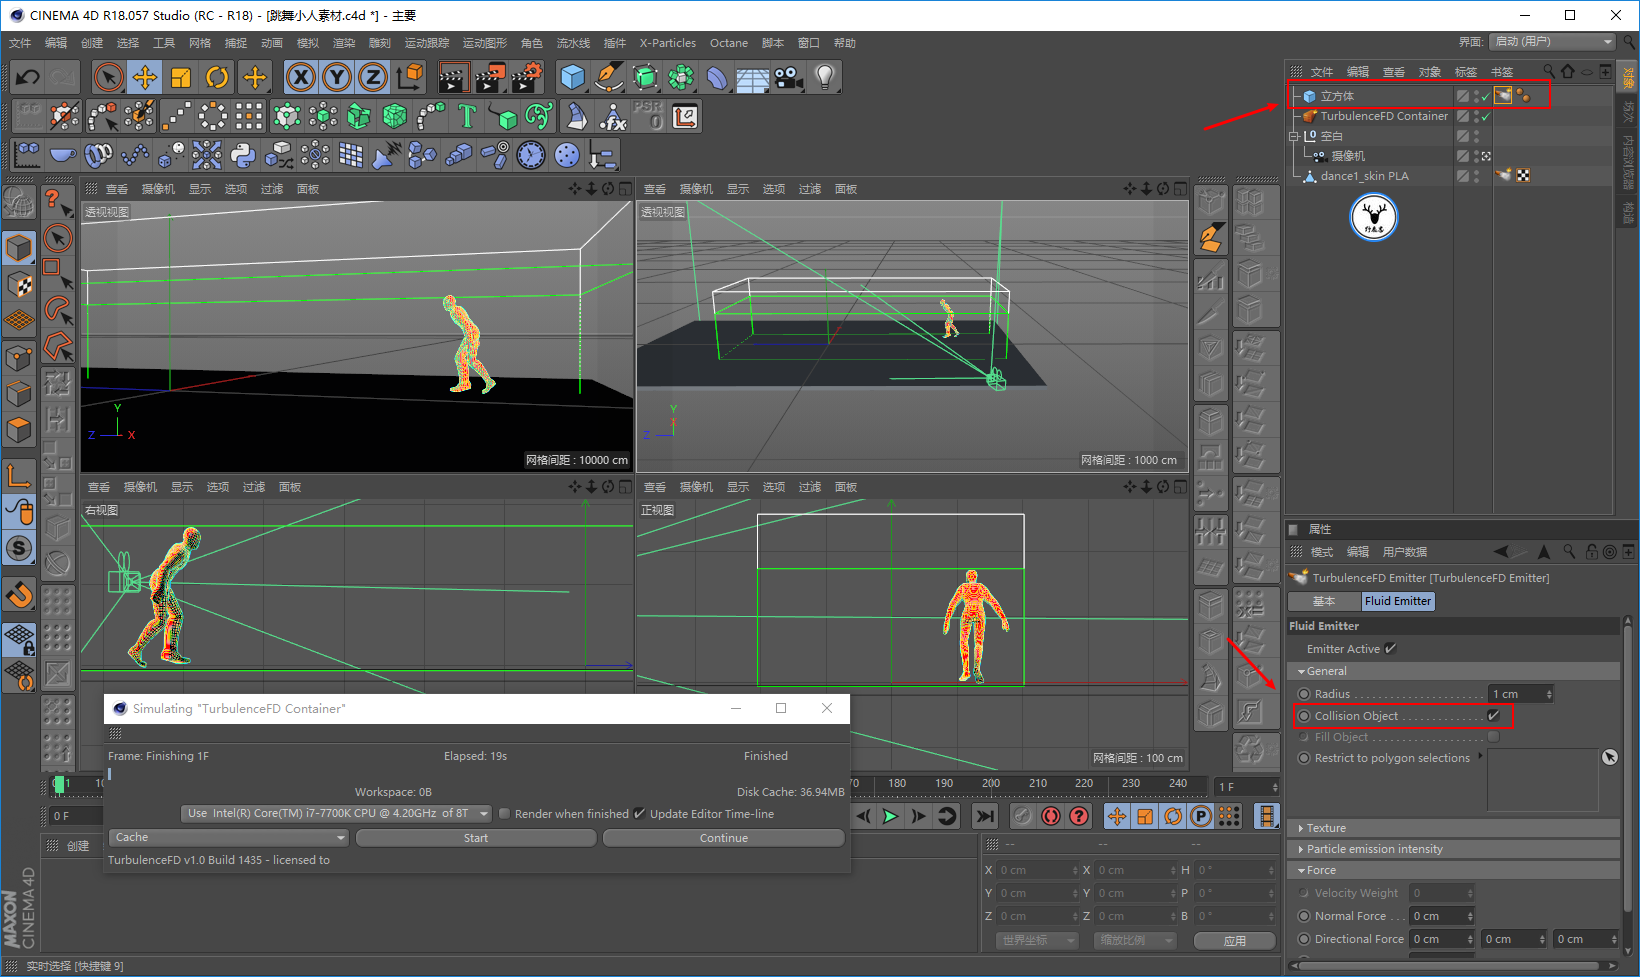Viewport: 1640px width, 977px height.
Task: Toggle the Collision Object checkbox
Action: tap(1494, 716)
